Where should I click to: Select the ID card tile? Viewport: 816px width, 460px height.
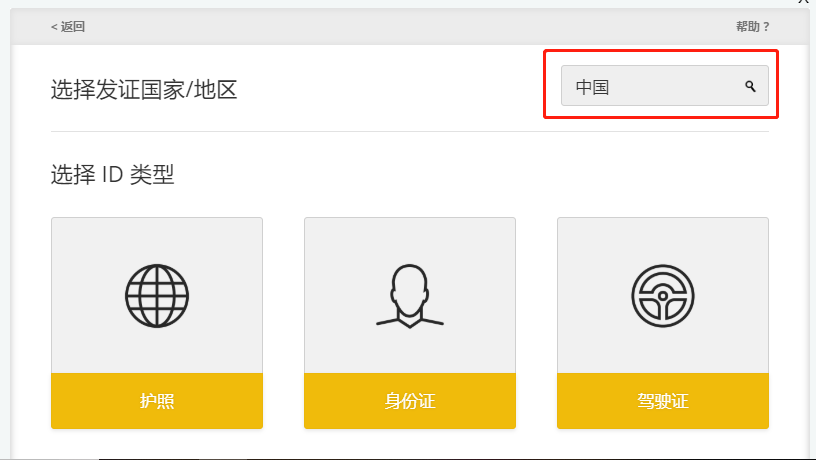(x=410, y=401)
